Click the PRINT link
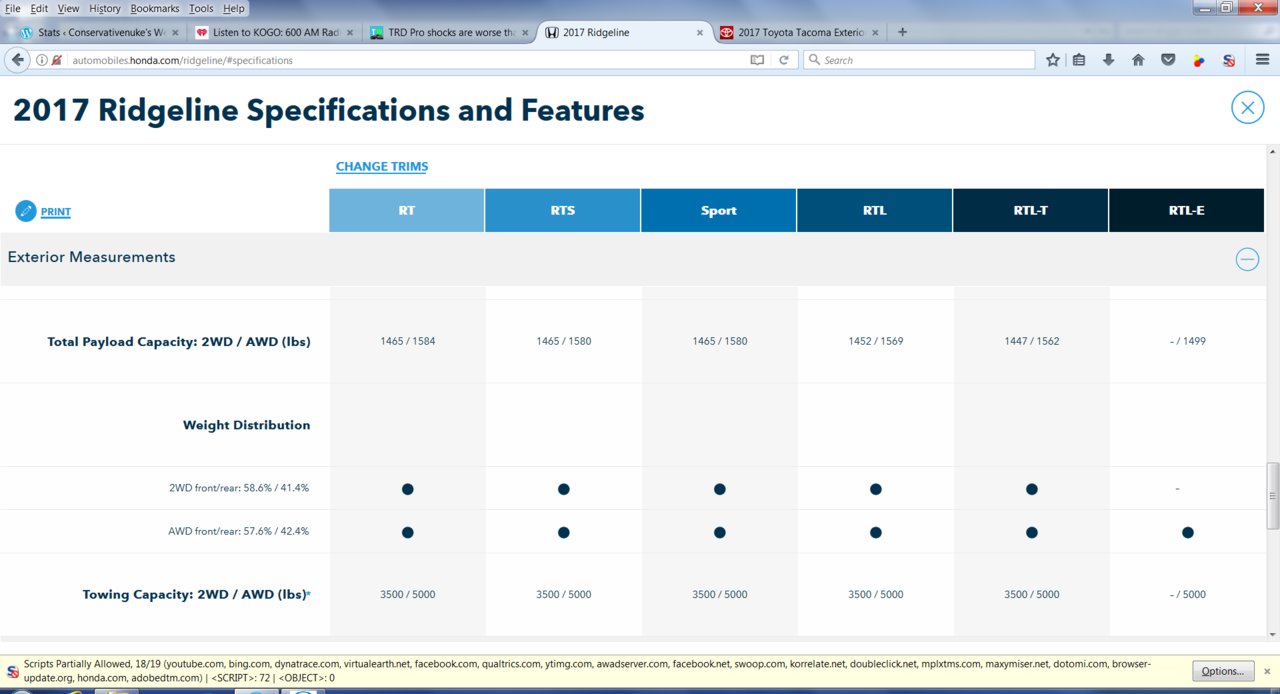Image resolution: width=1280 pixels, height=694 pixels. [56, 212]
